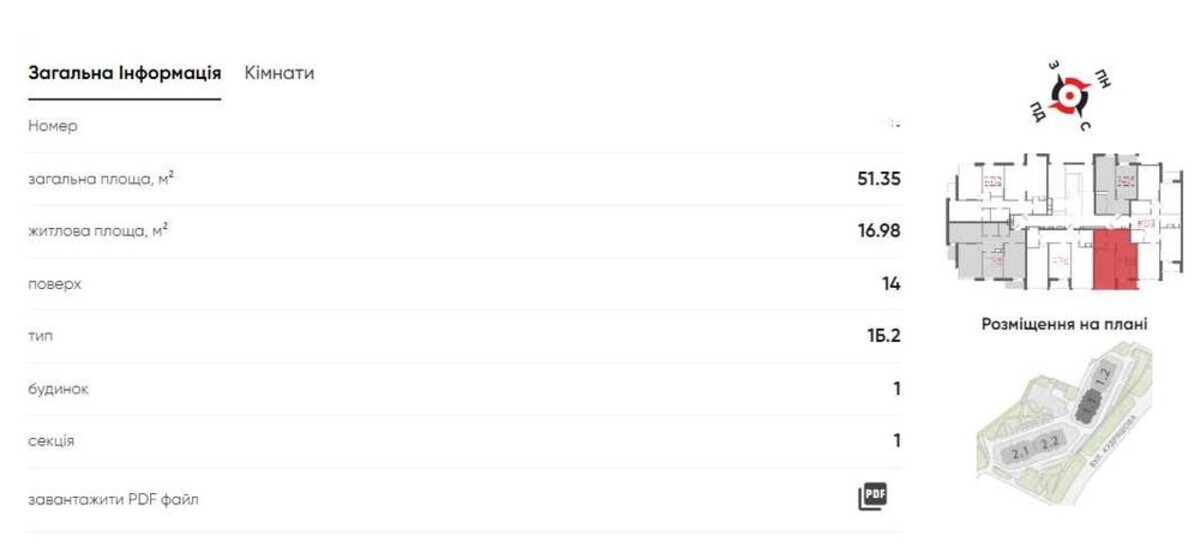This screenshot has width=1200, height=553.
Task: Click the Номер row label
Action: 53,127
